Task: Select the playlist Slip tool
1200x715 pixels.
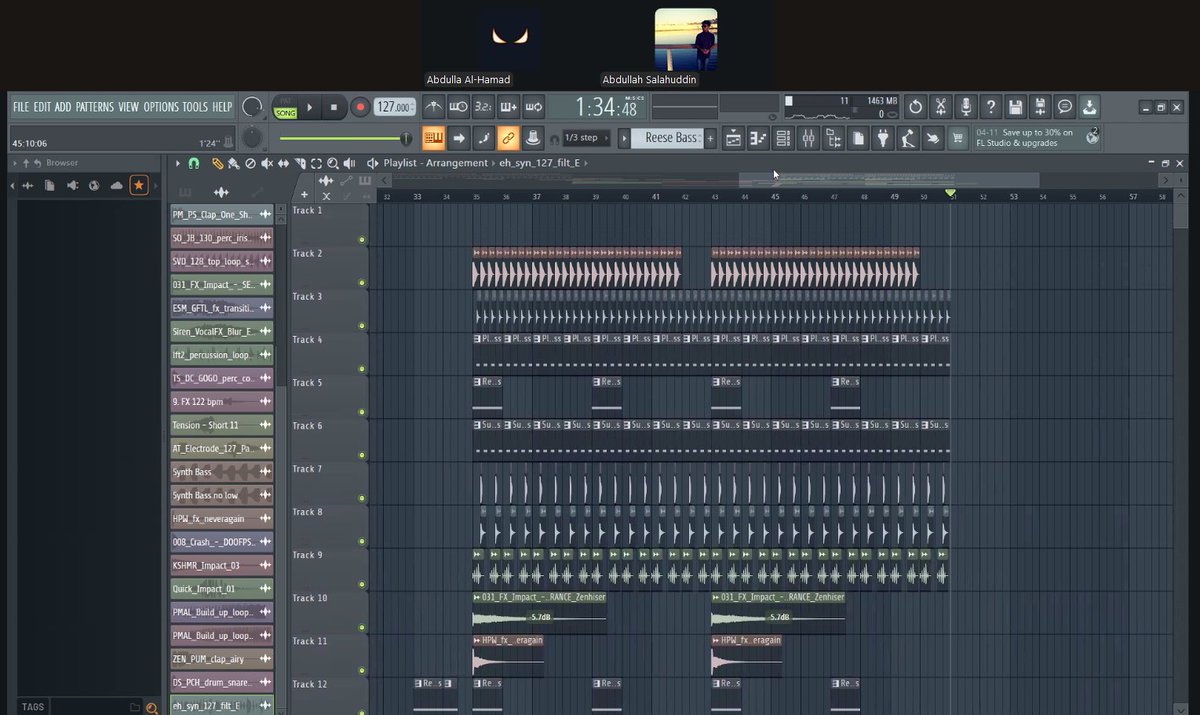Action: pos(283,163)
